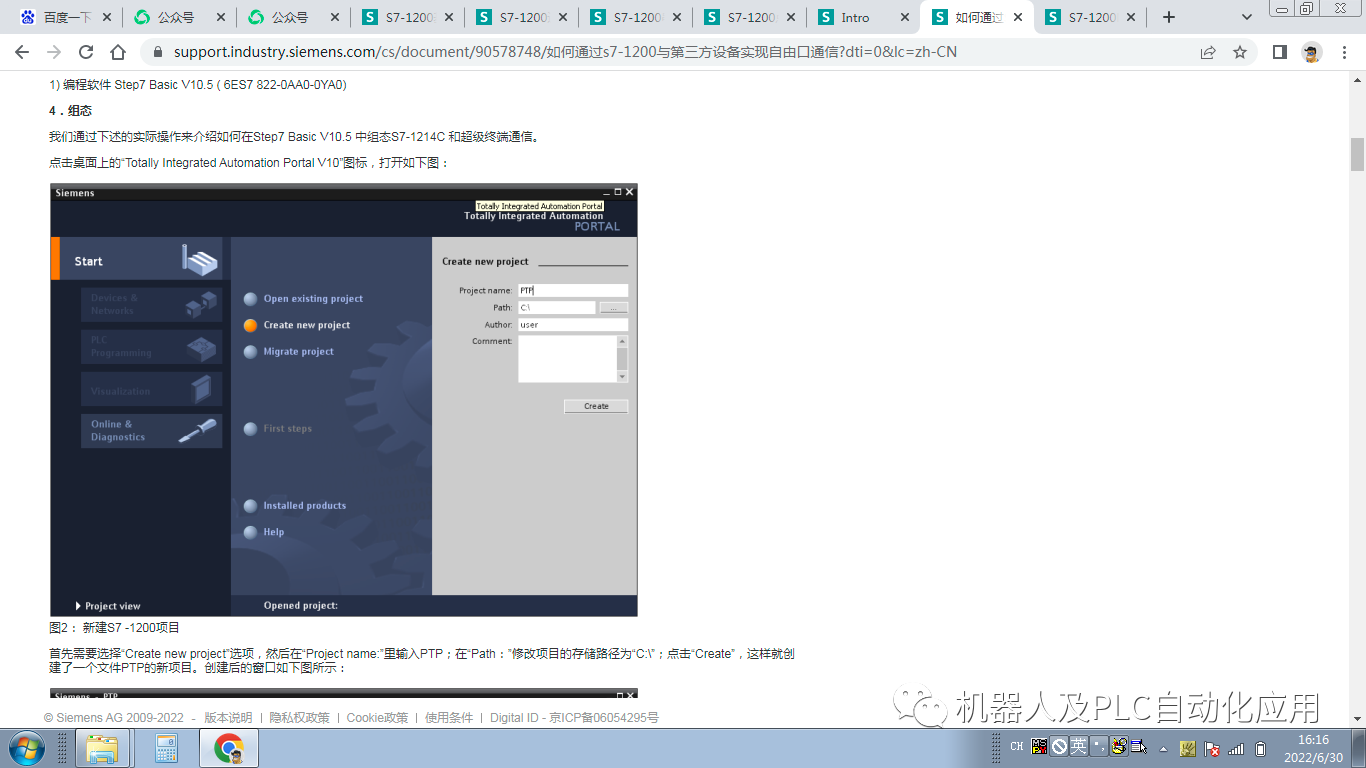Viewport: 1366px width, 768px height.
Task: Click the caption "图2： 新建S7 -1200项目"
Action: [x=114, y=628]
